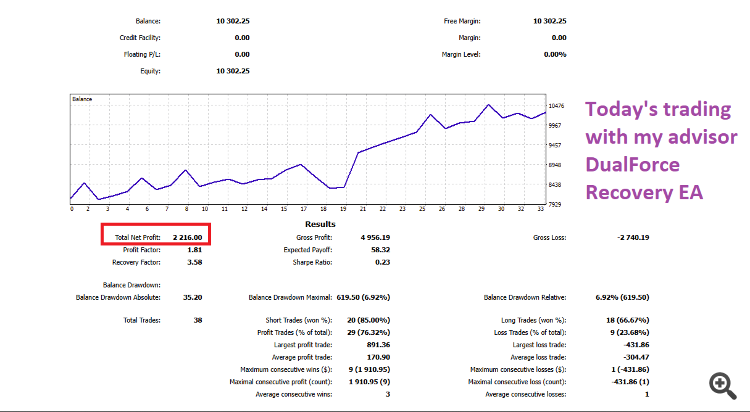Select the Gross Profit value 4 956.19
750x412 pixels.
point(375,237)
